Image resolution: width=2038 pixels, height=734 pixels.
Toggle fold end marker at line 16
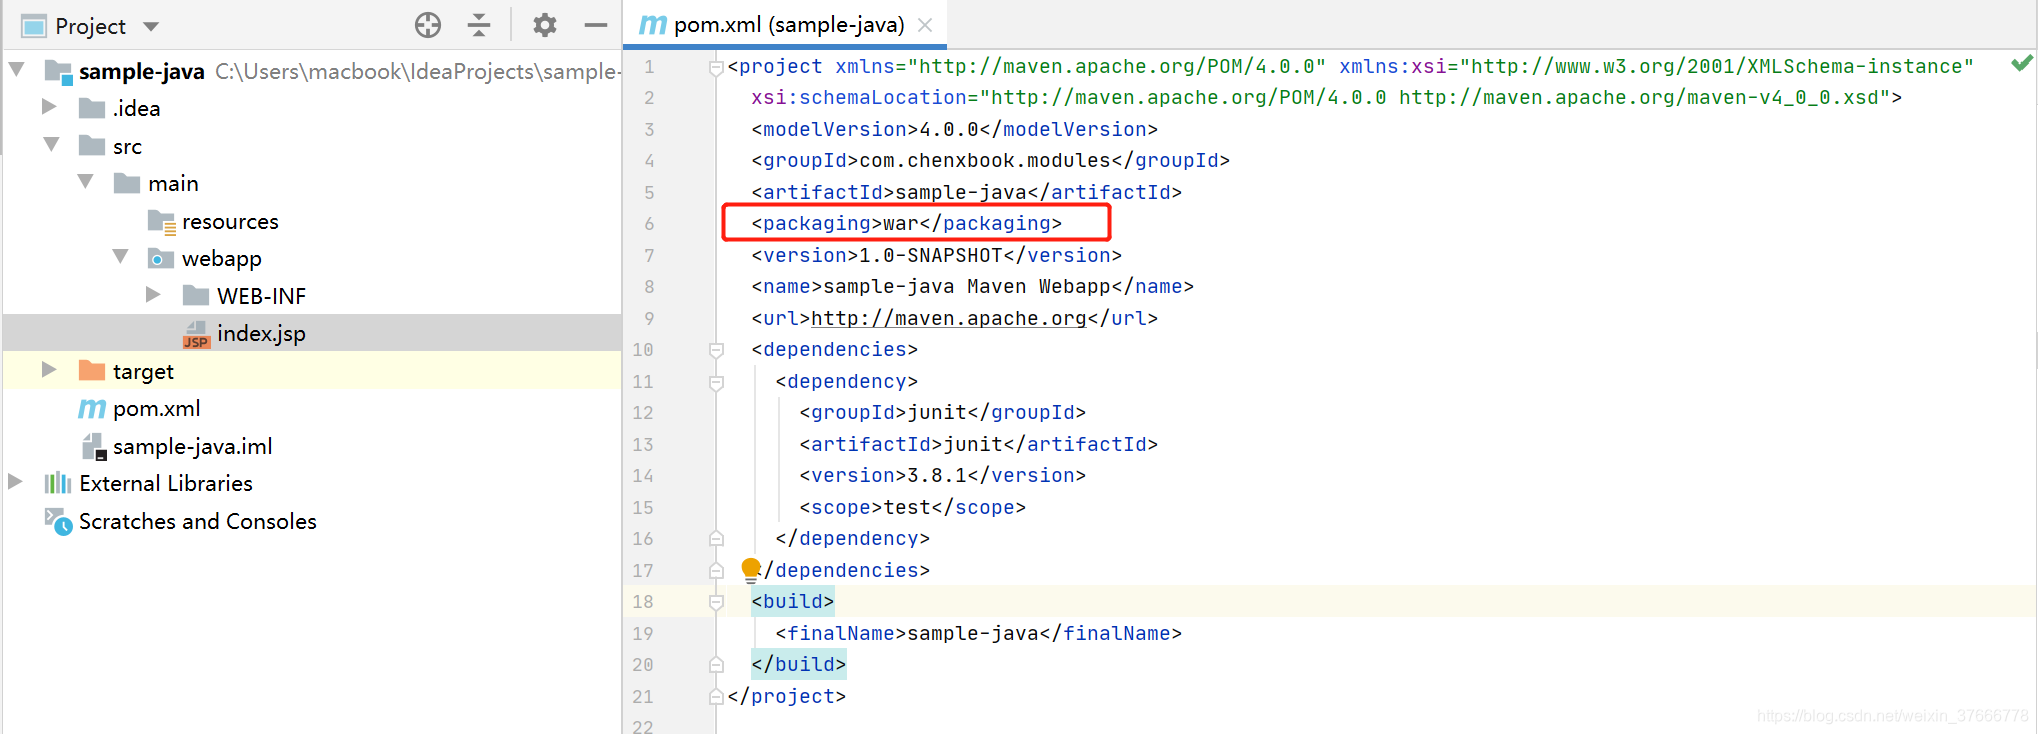[716, 538]
